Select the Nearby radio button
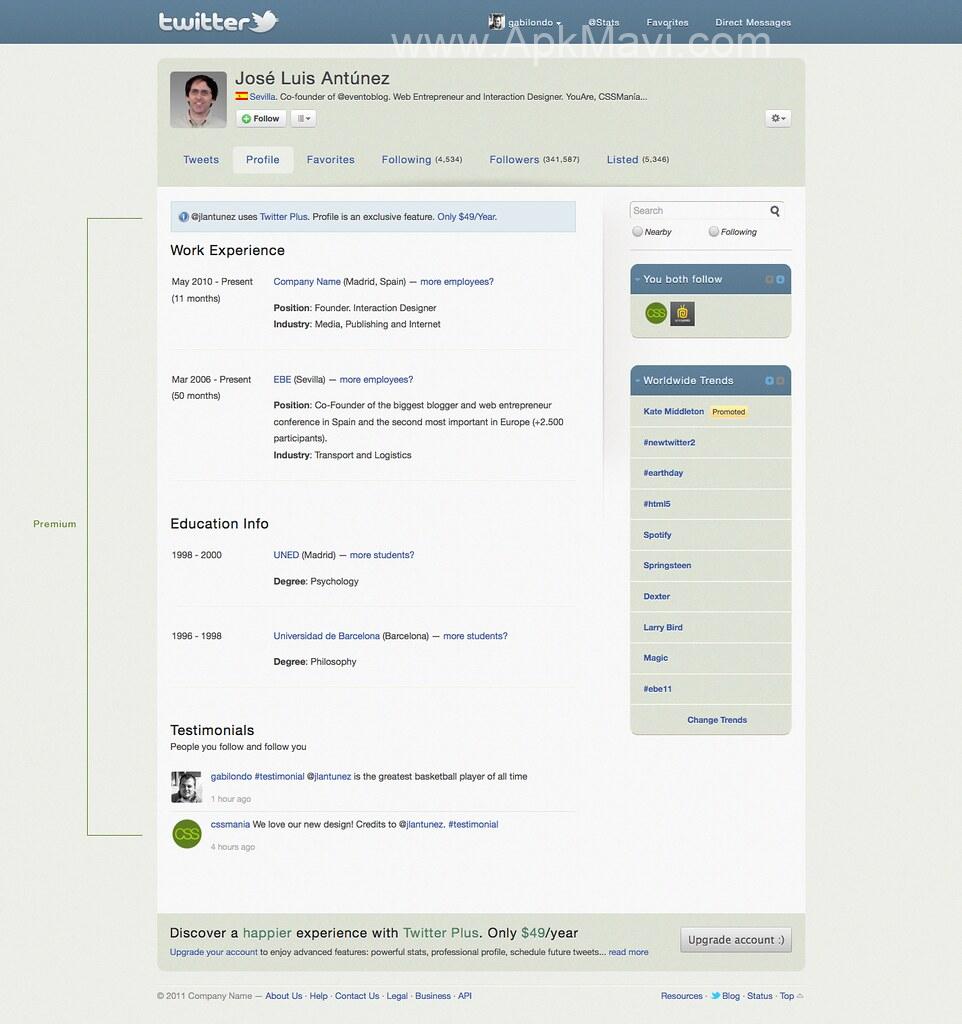Image resolution: width=962 pixels, height=1024 pixels. [x=638, y=232]
